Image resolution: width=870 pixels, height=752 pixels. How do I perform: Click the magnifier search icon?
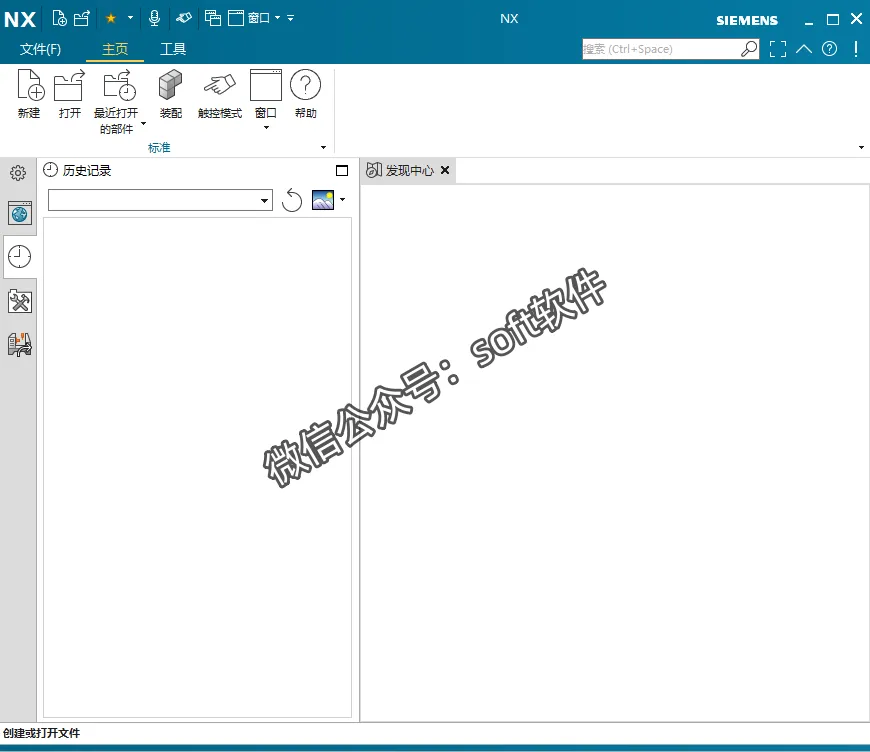[749, 49]
